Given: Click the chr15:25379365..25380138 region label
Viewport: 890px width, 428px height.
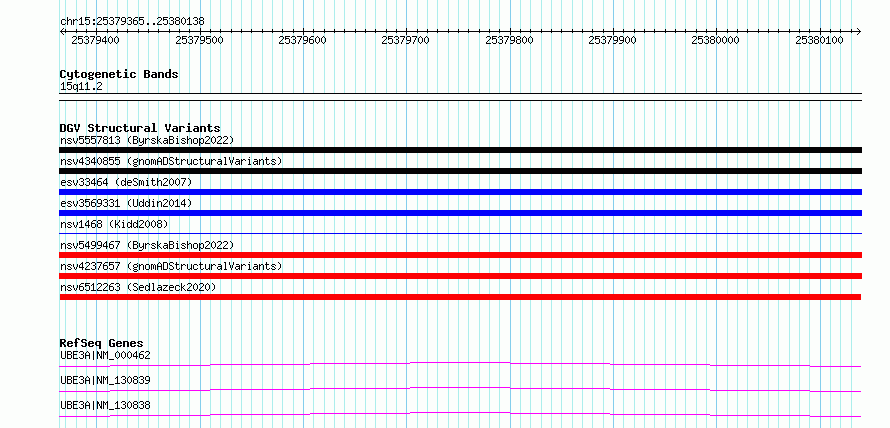Looking at the screenshot, I should point(132,22).
